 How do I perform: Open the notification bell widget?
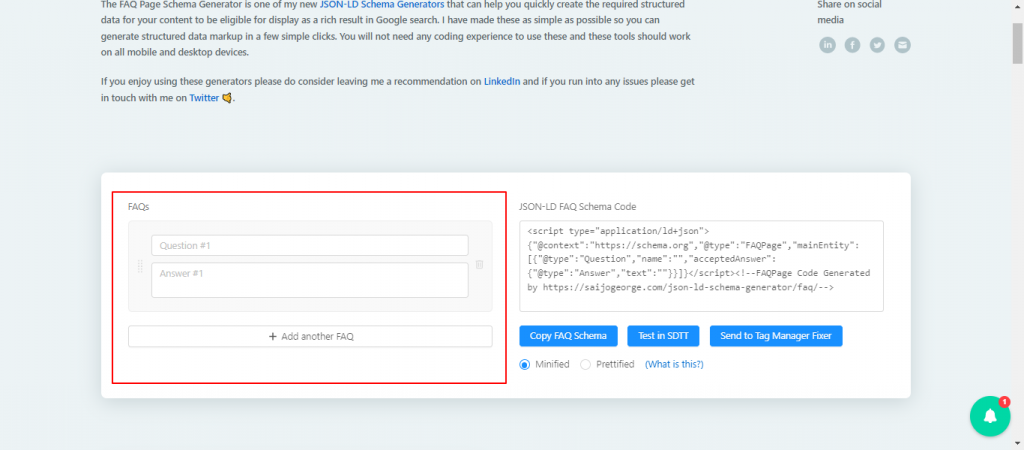pyautogui.click(x=990, y=416)
